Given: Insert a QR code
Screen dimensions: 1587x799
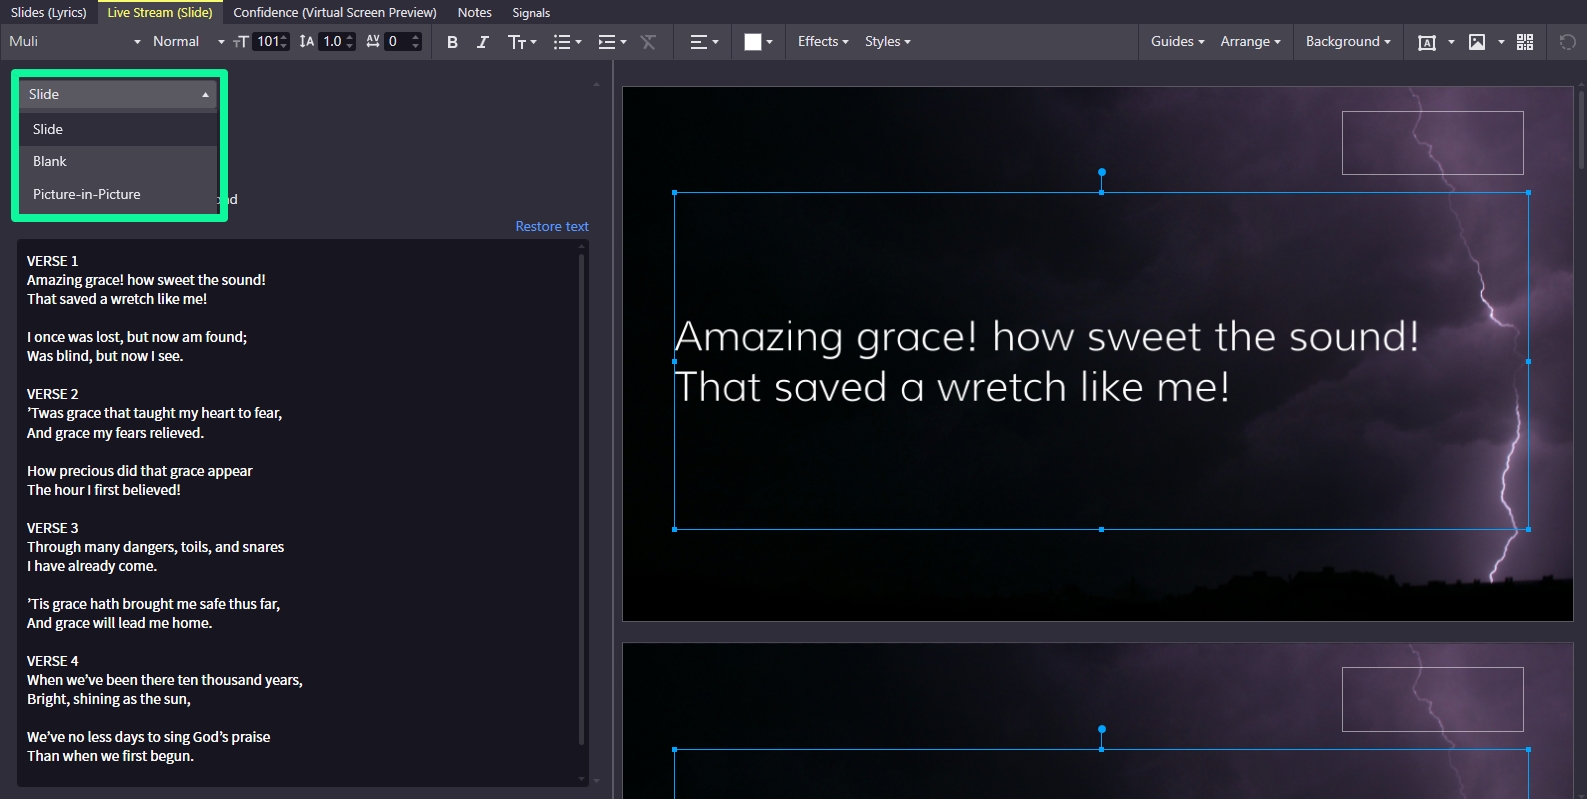Looking at the screenshot, I should [x=1525, y=42].
